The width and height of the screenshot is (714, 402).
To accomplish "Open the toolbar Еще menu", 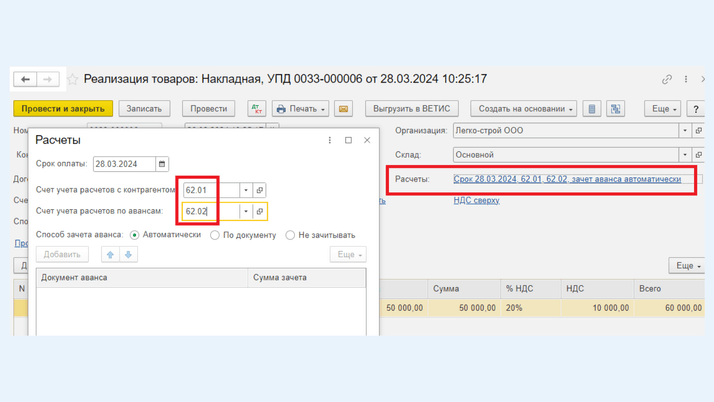I will pos(663,109).
